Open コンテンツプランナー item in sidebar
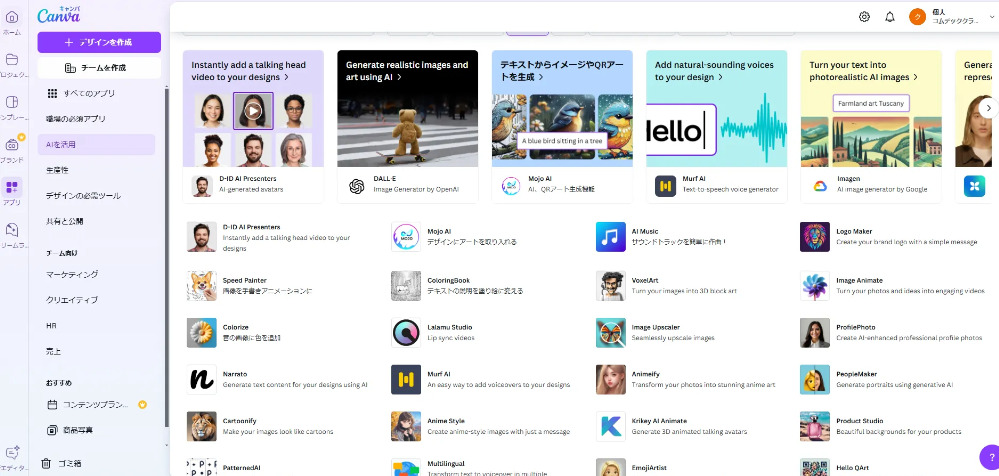This screenshot has height=476, width=999. coord(96,405)
